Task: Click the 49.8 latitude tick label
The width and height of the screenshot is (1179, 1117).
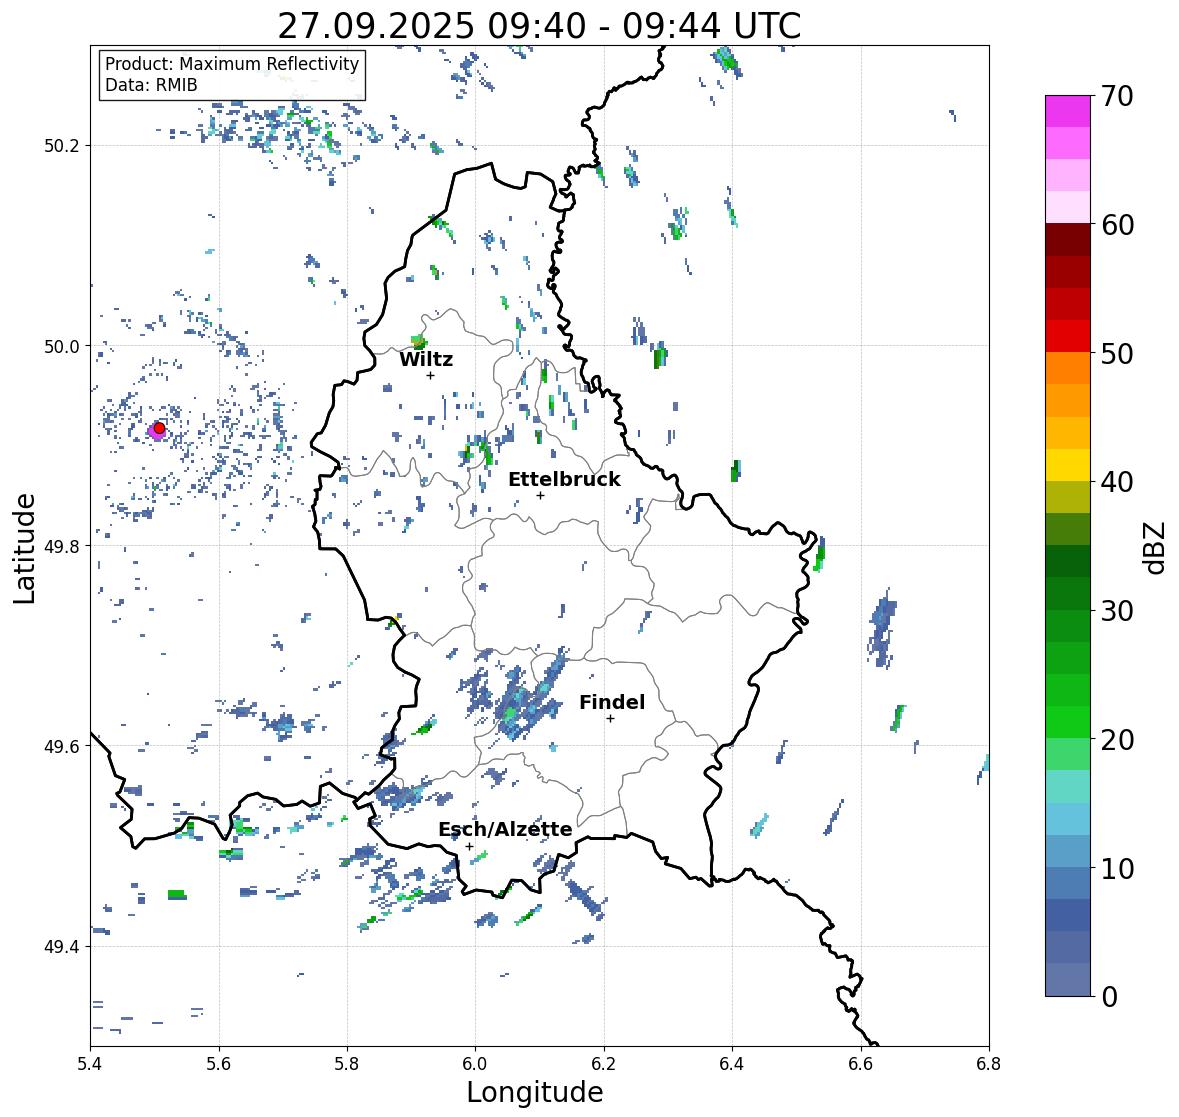Action: click(x=62, y=546)
